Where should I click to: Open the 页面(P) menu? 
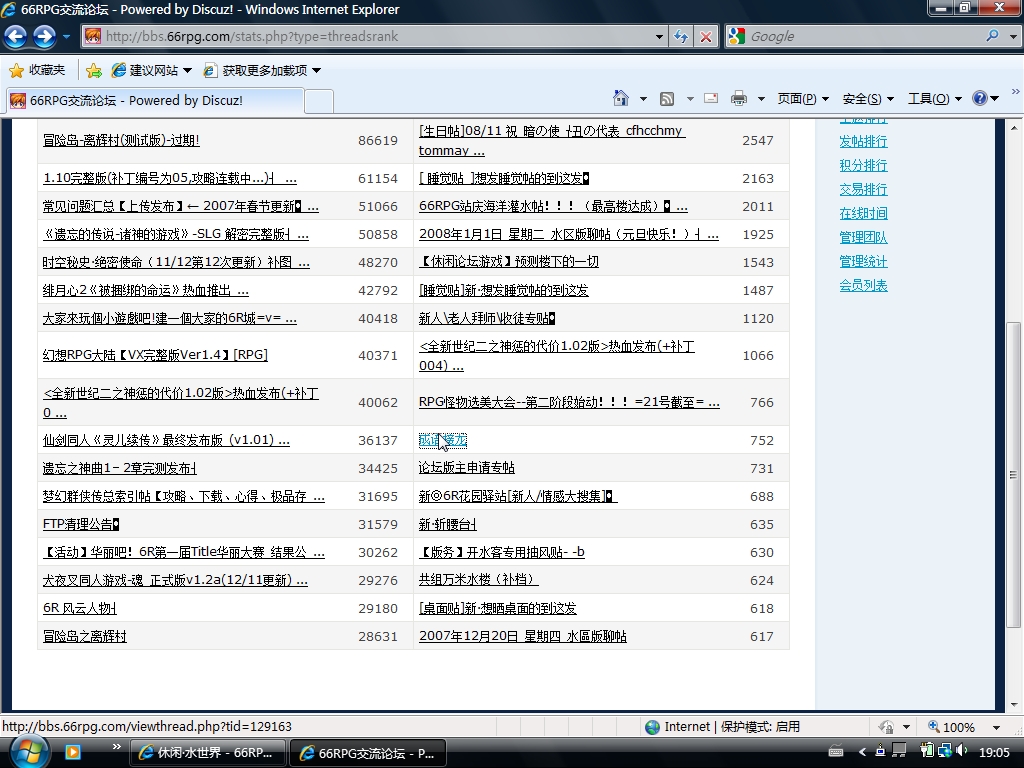tap(803, 99)
